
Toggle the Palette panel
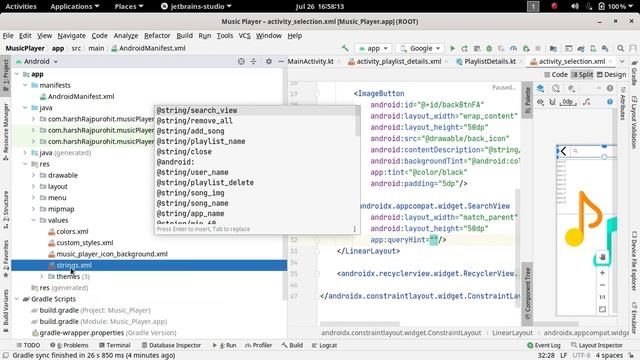(527, 100)
